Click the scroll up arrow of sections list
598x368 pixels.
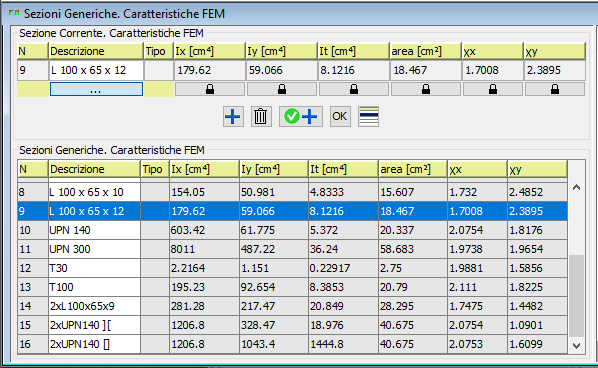(x=576, y=187)
